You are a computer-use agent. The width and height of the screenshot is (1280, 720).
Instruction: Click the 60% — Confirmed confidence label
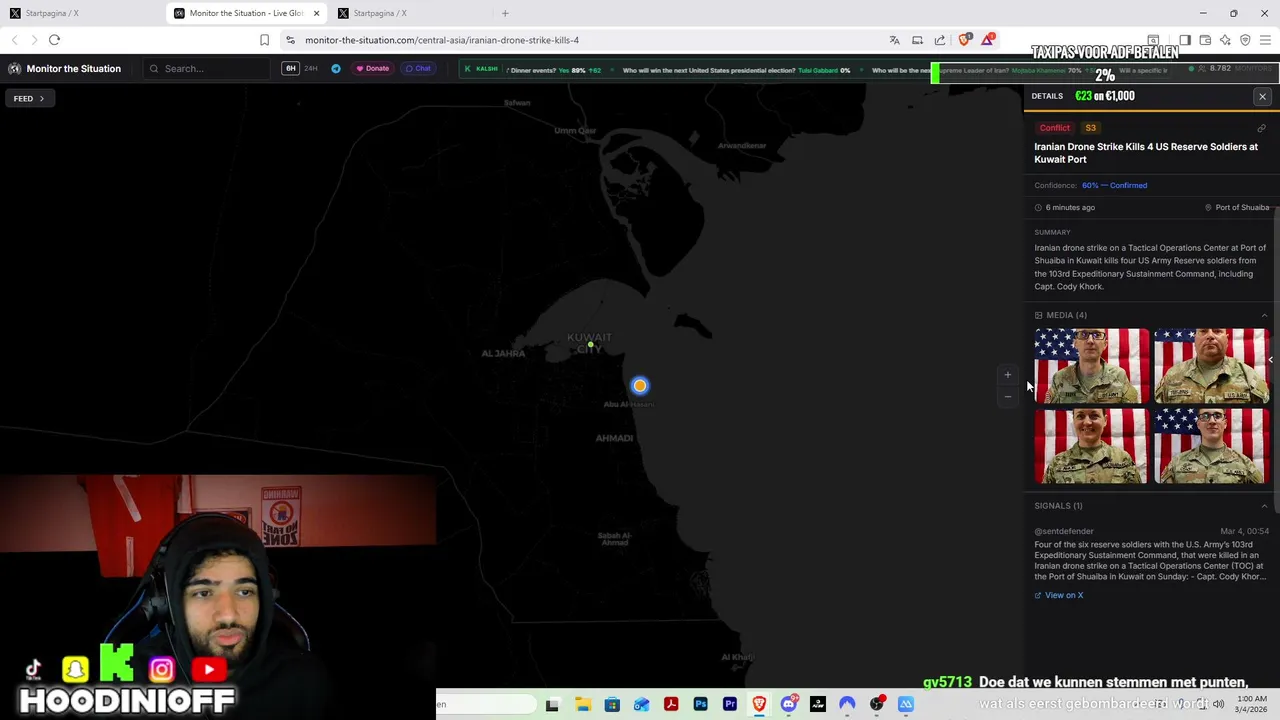(1114, 185)
